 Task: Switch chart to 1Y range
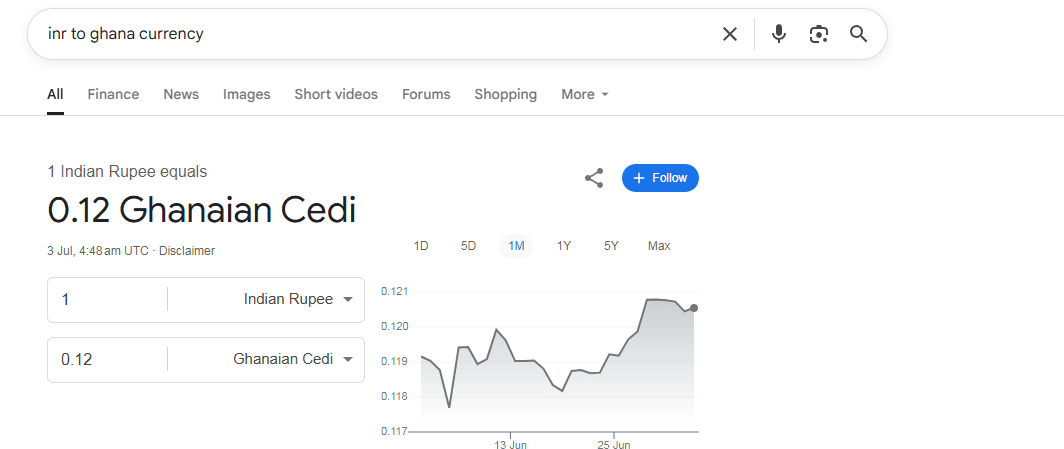point(564,246)
